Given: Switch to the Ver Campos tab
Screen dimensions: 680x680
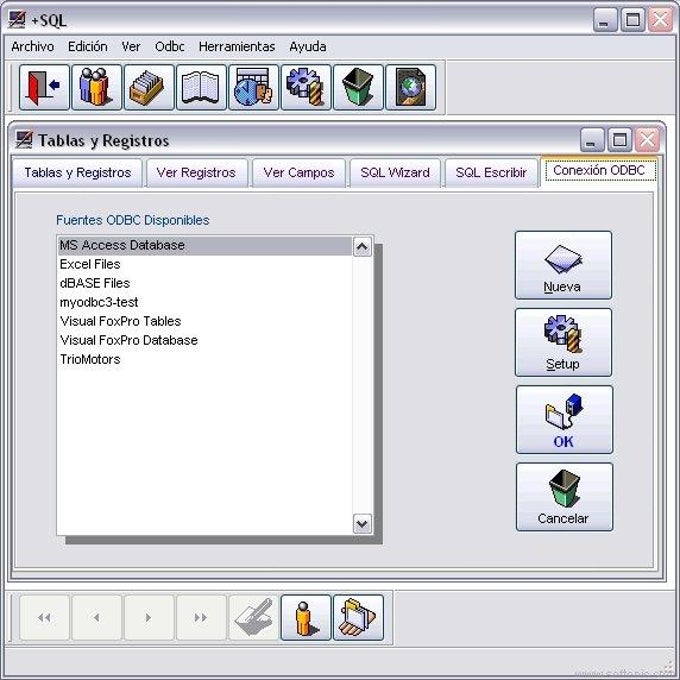Looking at the screenshot, I should (x=299, y=173).
